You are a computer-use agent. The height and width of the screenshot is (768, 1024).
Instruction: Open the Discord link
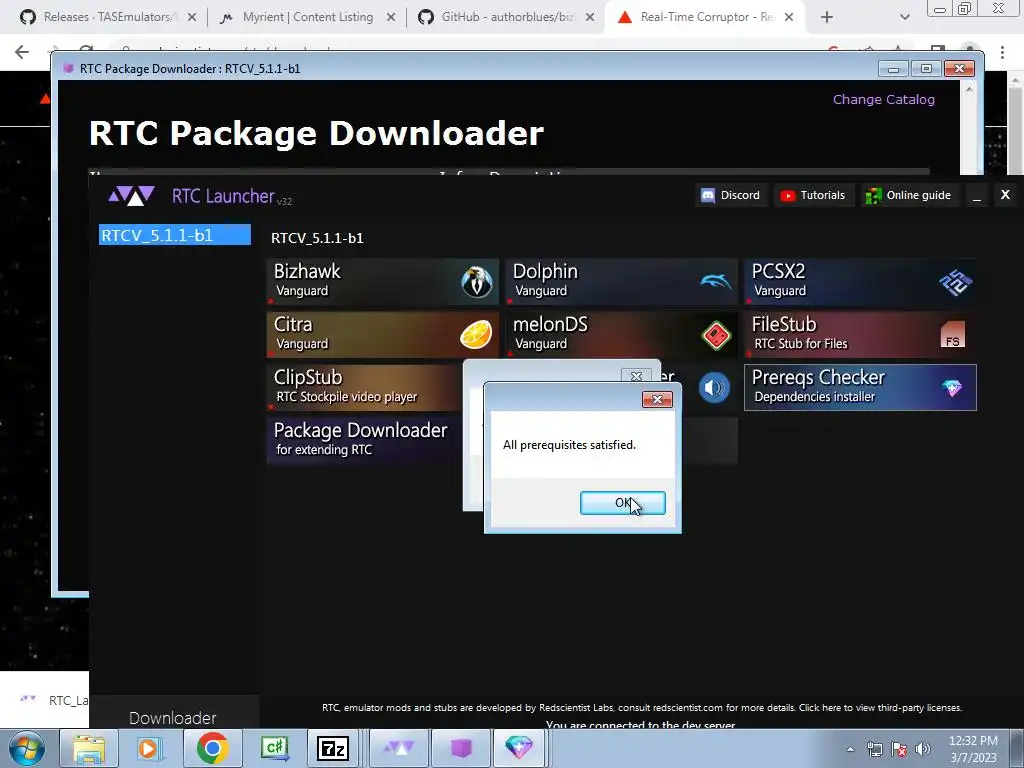[731, 195]
